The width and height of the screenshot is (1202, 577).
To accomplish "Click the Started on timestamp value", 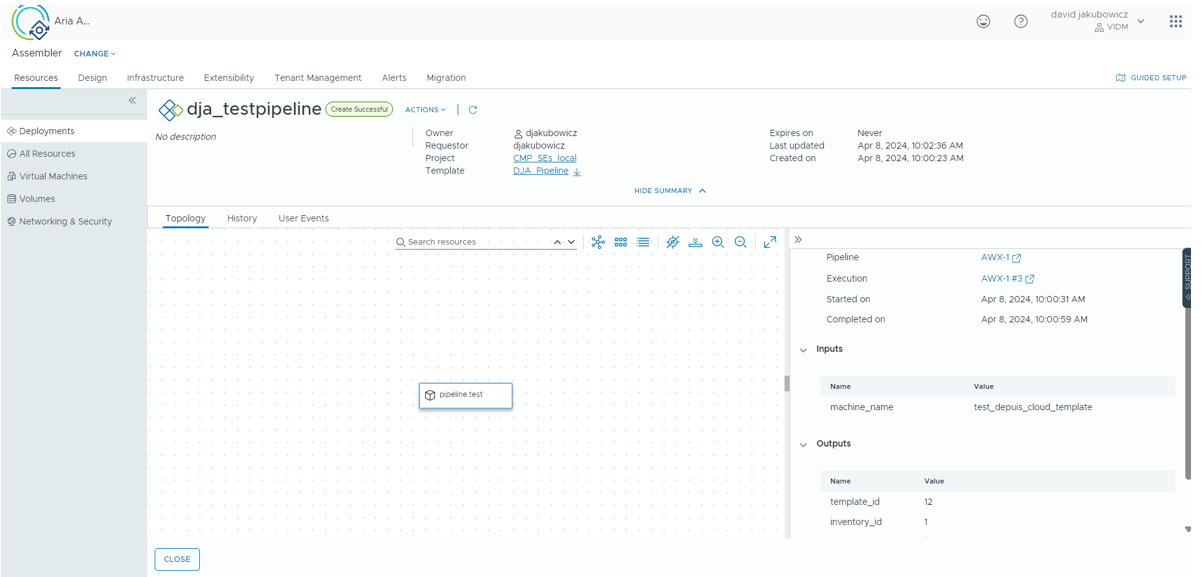I will (1033, 300).
